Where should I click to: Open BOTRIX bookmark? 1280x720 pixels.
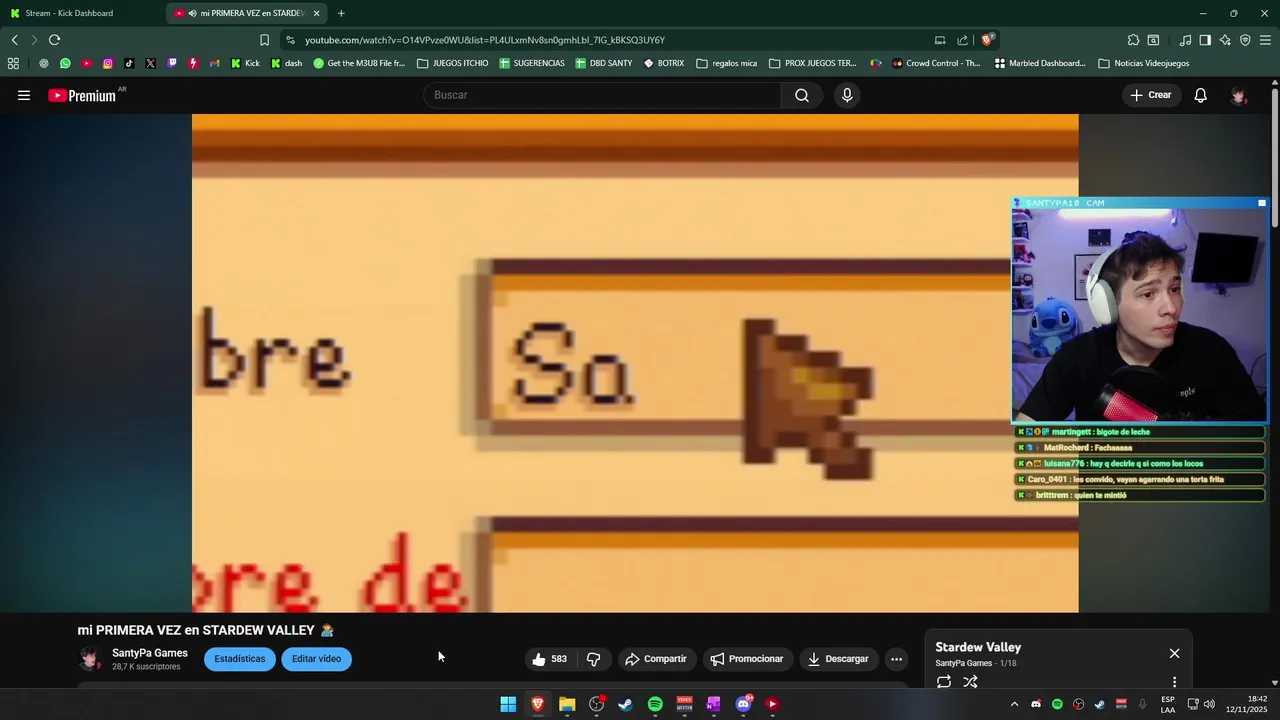point(664,63)
